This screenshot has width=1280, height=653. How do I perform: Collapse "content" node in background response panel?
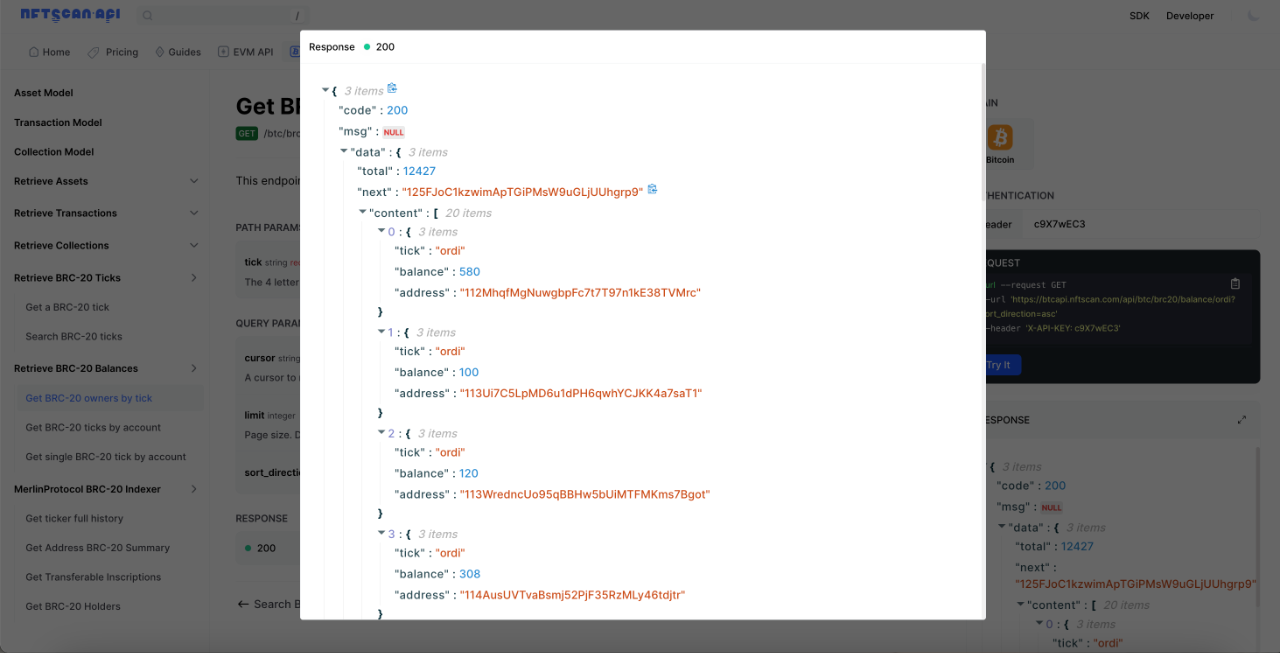(1020, 605)
